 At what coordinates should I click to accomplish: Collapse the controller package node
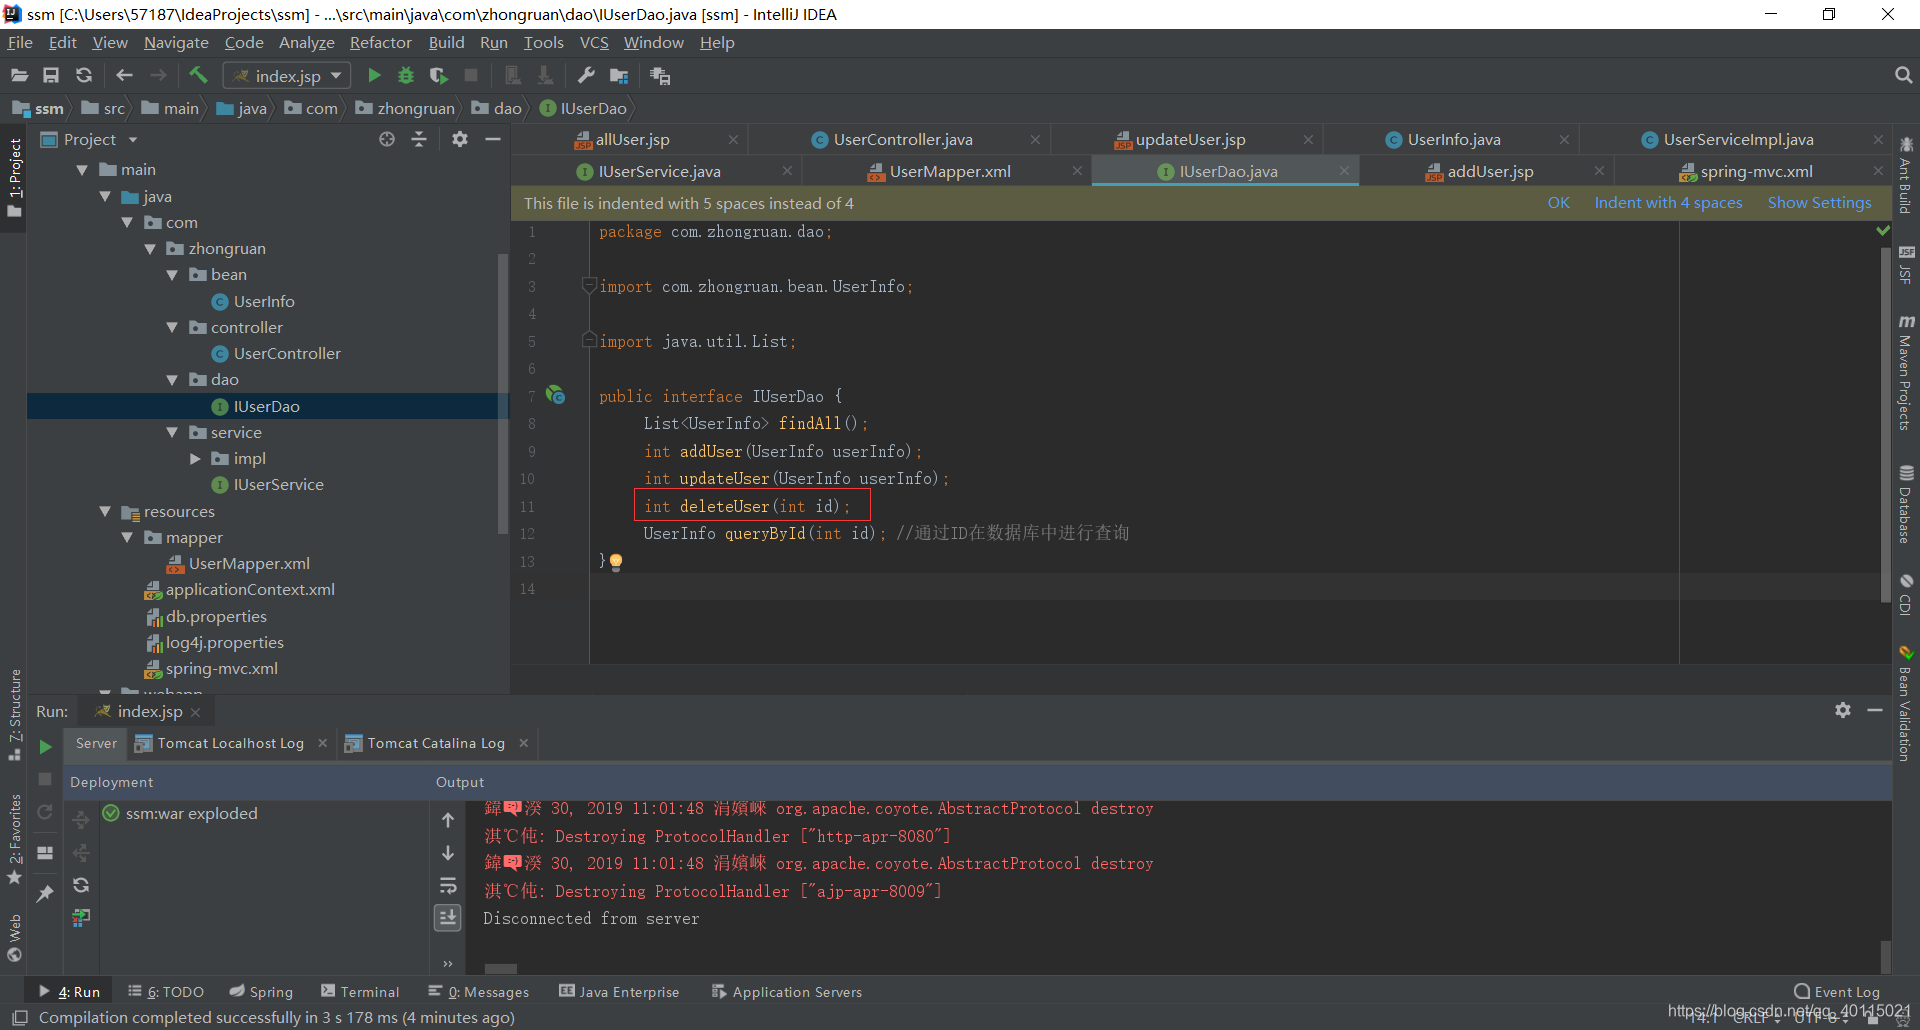click(x=172, y=327)
